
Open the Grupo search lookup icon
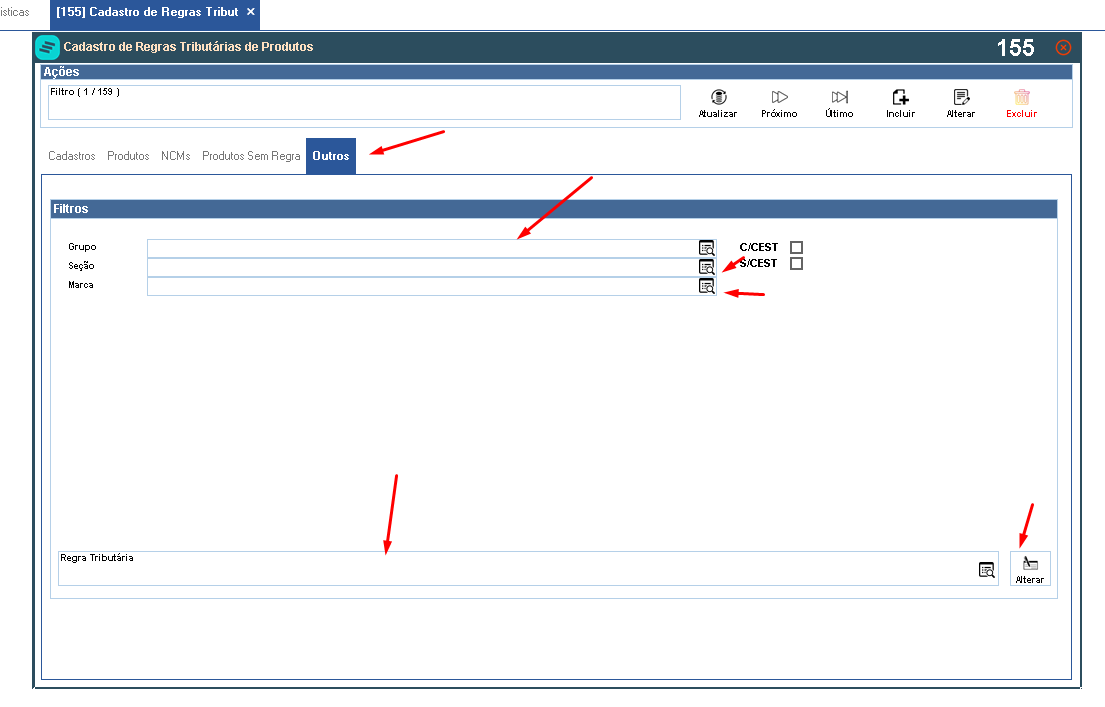click(706, 248)
